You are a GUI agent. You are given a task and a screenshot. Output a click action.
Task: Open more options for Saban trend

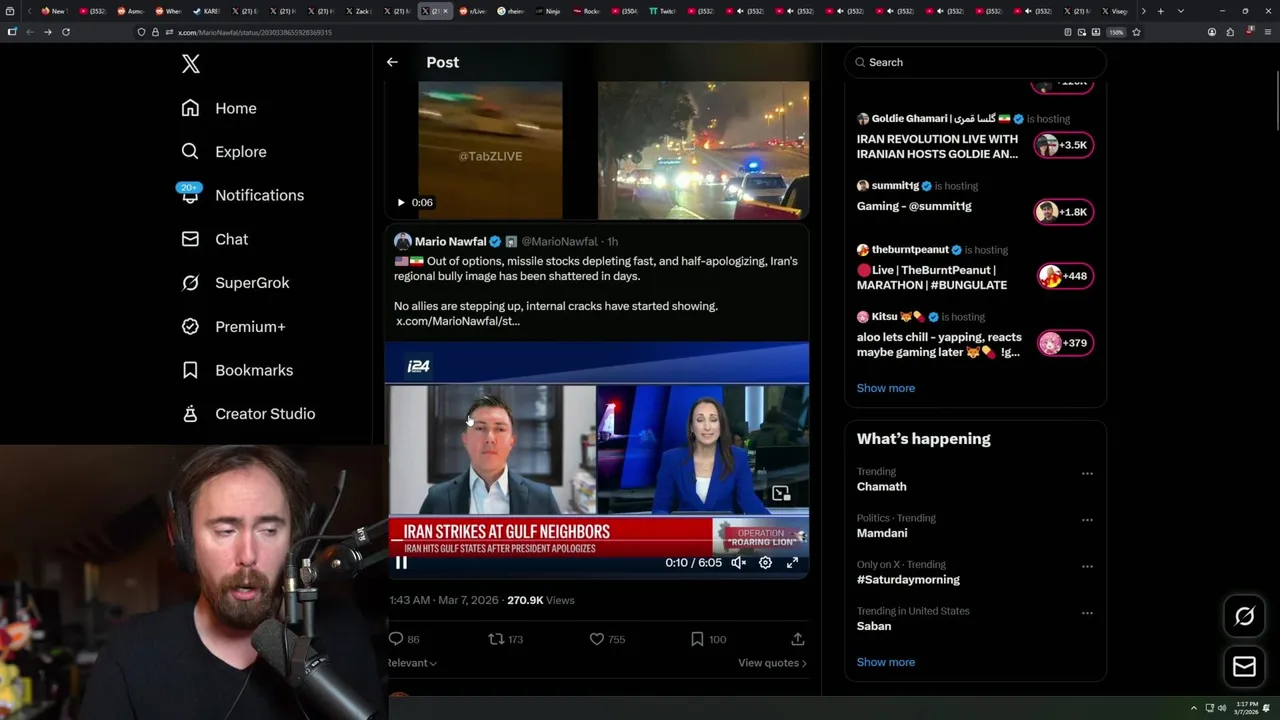coord(1087,613)
